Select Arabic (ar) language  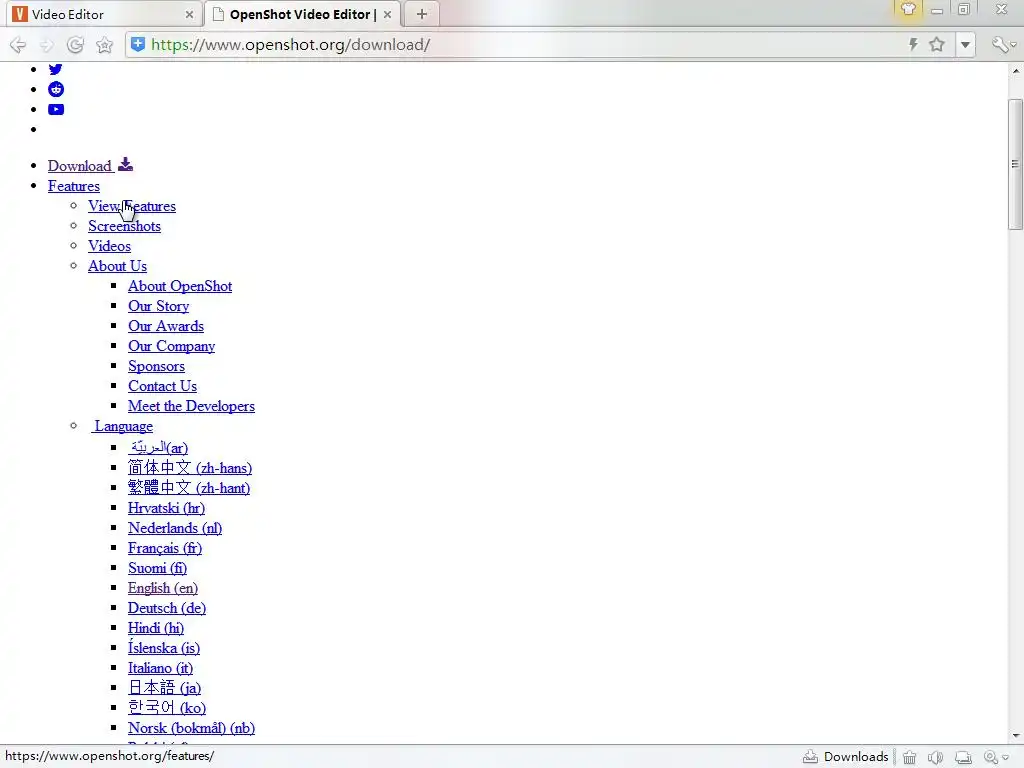coord(159,448)
